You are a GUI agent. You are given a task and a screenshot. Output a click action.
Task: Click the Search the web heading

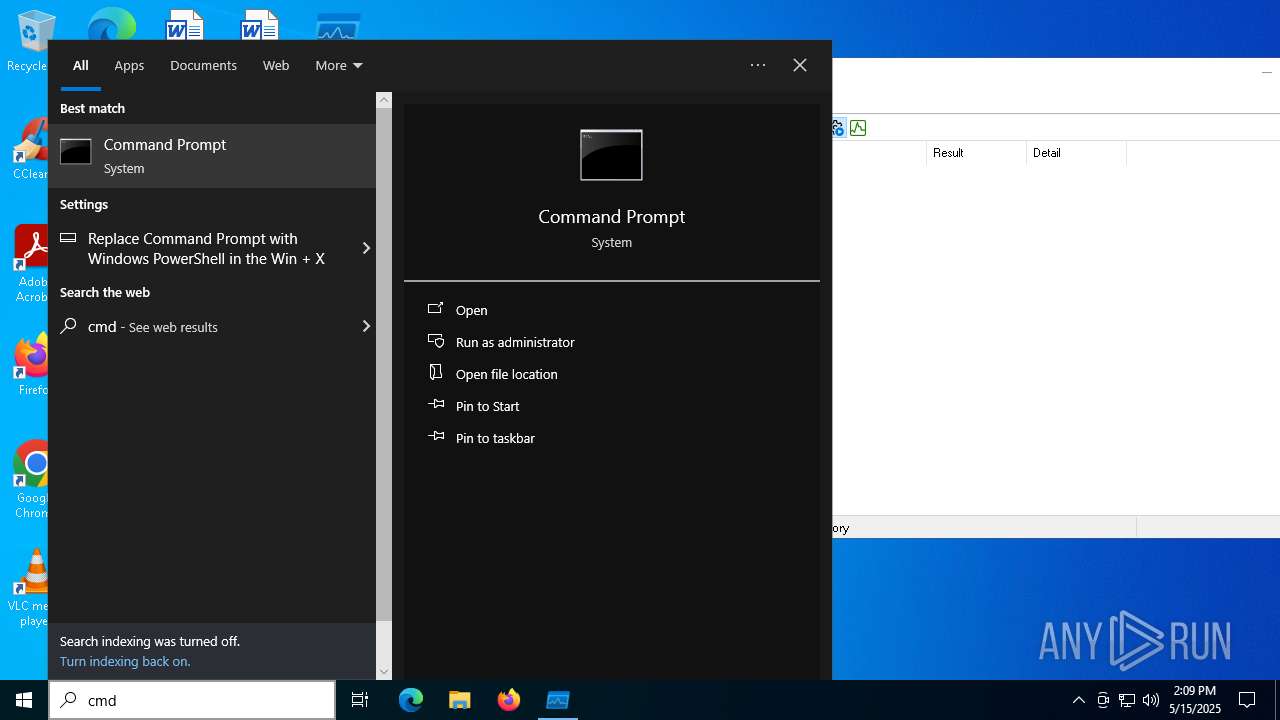pyautogui.click(x=105, y=292)
